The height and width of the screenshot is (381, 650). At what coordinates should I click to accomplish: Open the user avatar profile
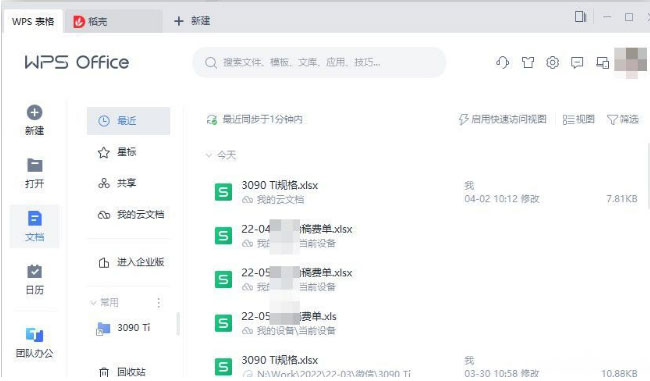tap(631, 63)
